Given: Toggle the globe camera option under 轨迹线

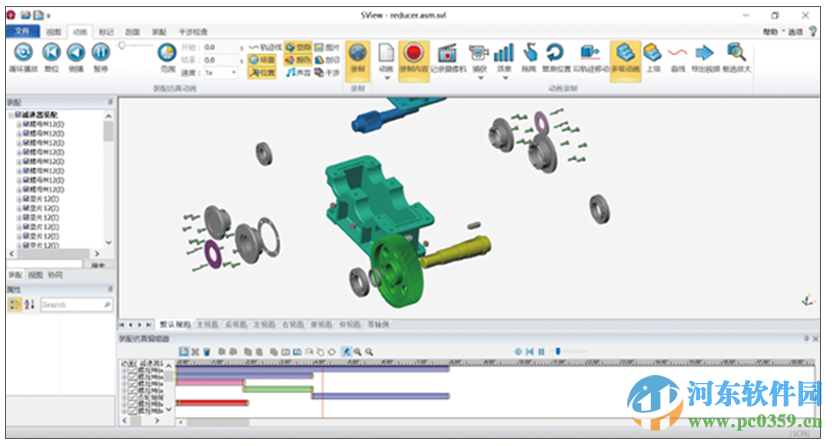Looking at the screenshot, I should click(261, 60).
